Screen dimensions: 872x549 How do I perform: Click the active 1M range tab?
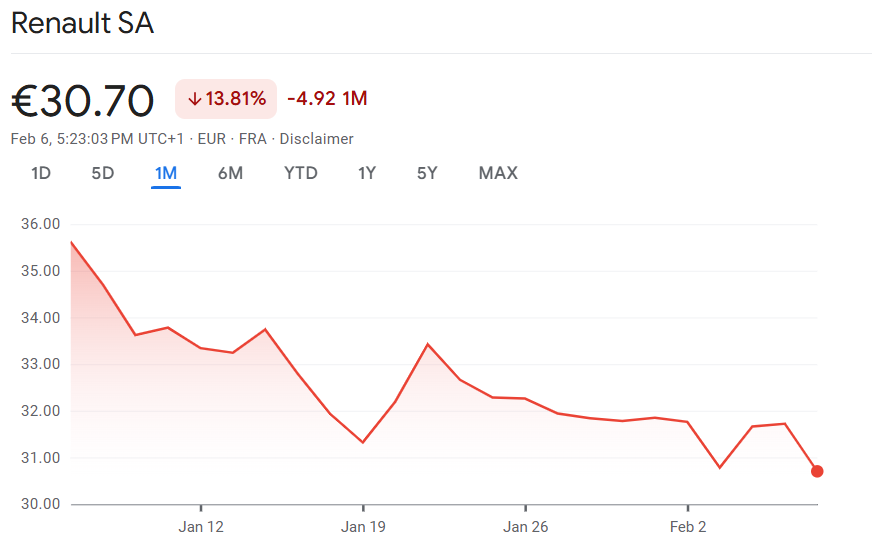tap(166, 173)
